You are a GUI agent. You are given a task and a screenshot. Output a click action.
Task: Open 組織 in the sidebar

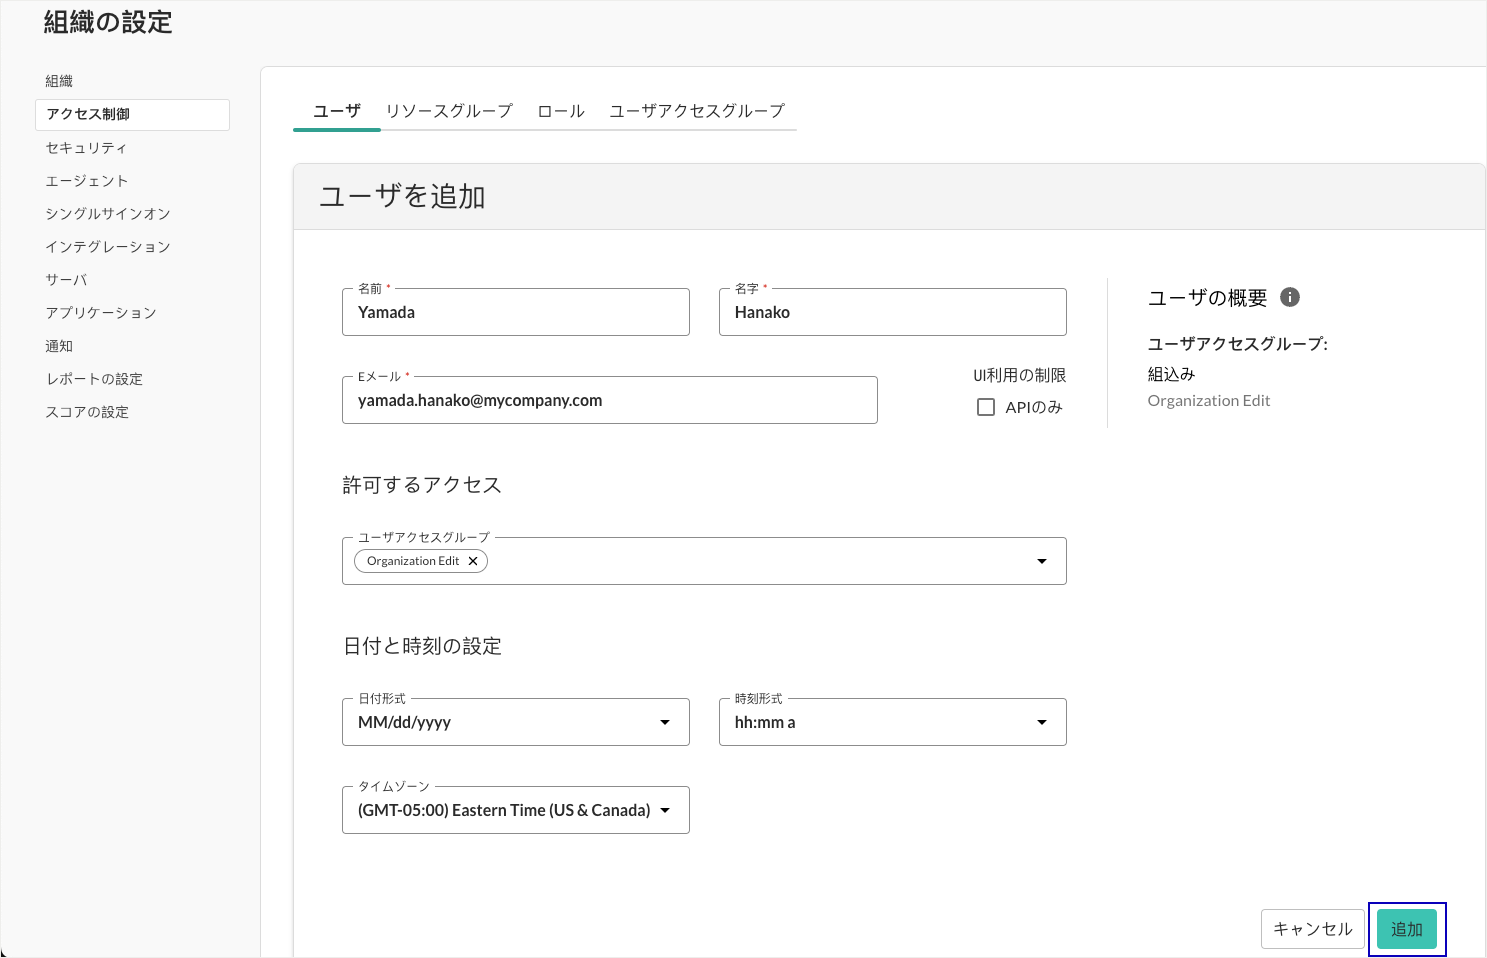(x=59, y=81)
